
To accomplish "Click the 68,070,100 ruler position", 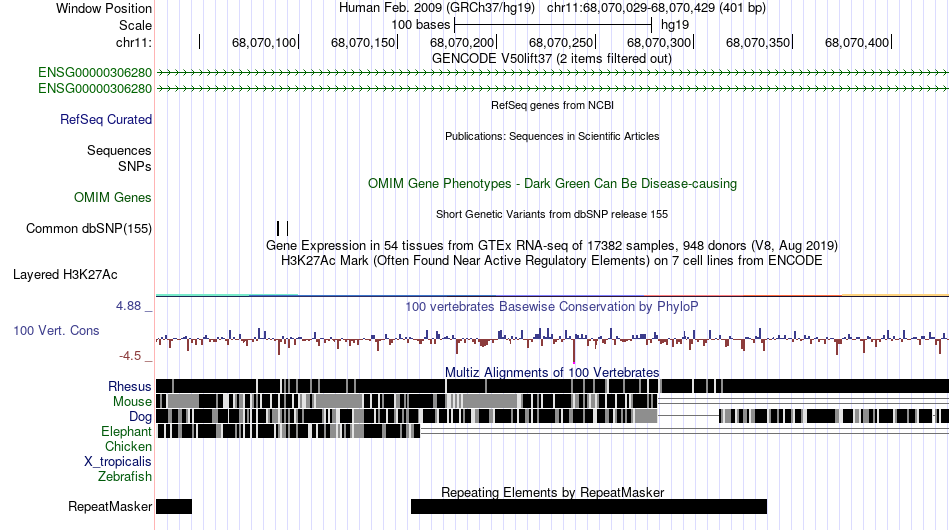I will (264, 42).
